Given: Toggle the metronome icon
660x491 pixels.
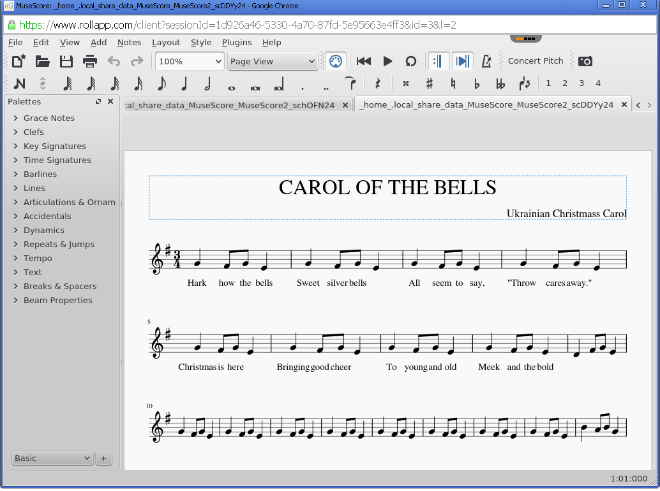Looking at the screenshot, I should [x=486, y=61].
